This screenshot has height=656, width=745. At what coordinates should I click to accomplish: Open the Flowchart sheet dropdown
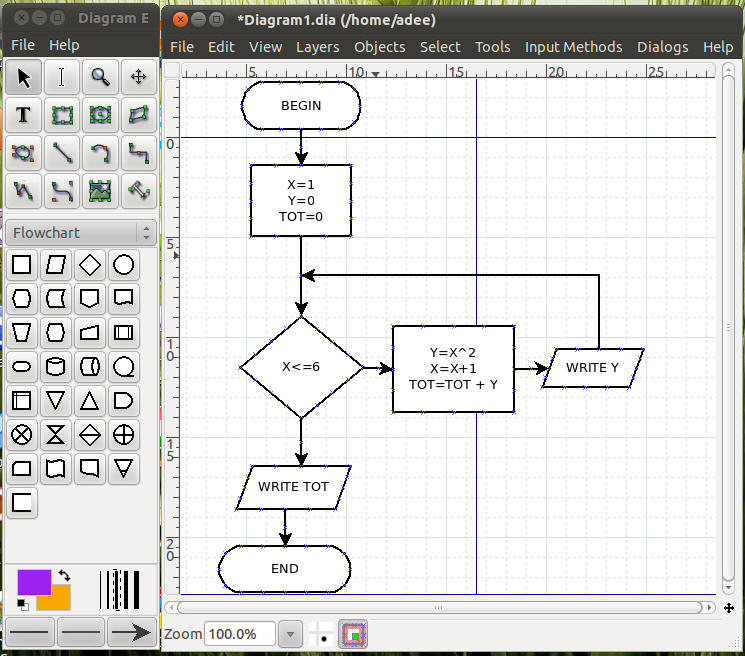81,233
